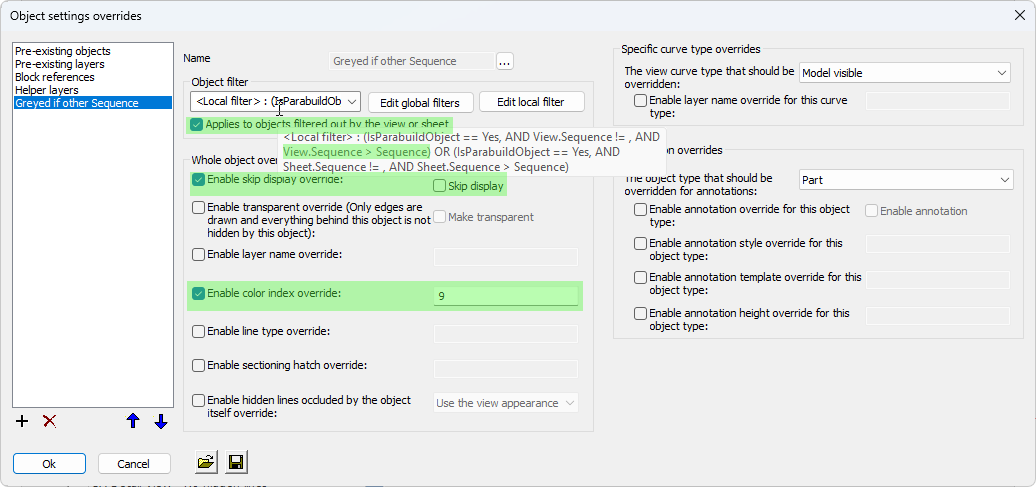Open settings file with folder icon
The image size is (1036, 487).
(206, 462)
